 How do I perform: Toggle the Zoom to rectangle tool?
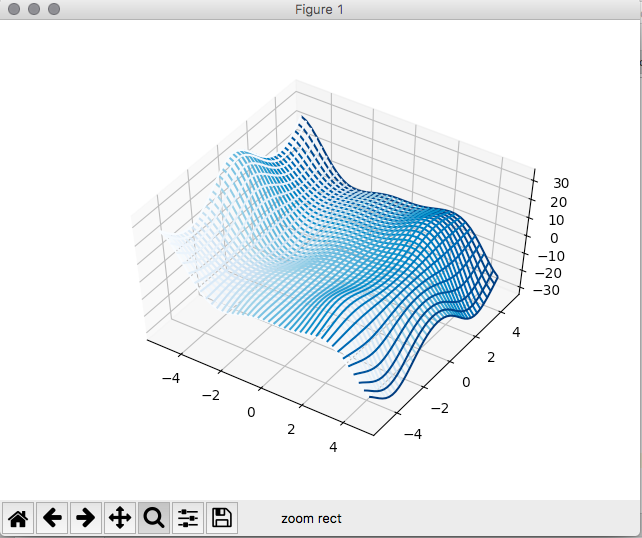click(x=154, y=518)
